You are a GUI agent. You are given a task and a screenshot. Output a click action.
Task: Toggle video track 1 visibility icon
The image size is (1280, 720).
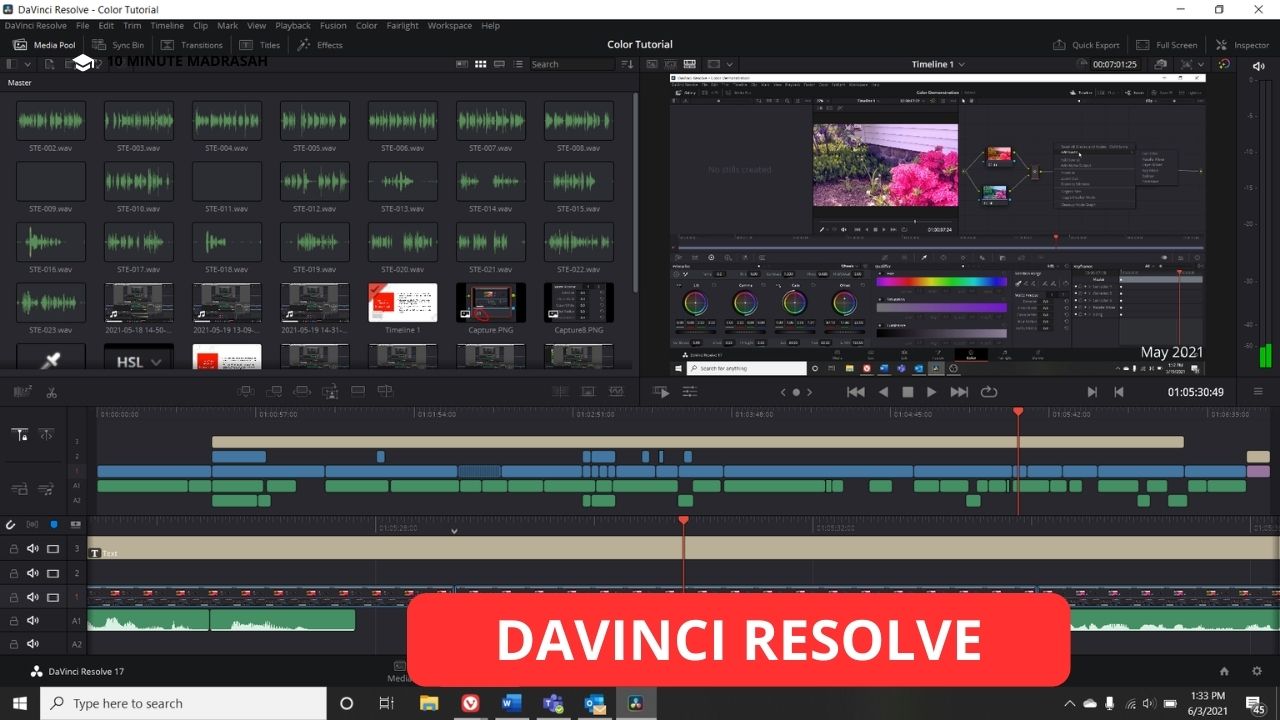click(53, 597)
